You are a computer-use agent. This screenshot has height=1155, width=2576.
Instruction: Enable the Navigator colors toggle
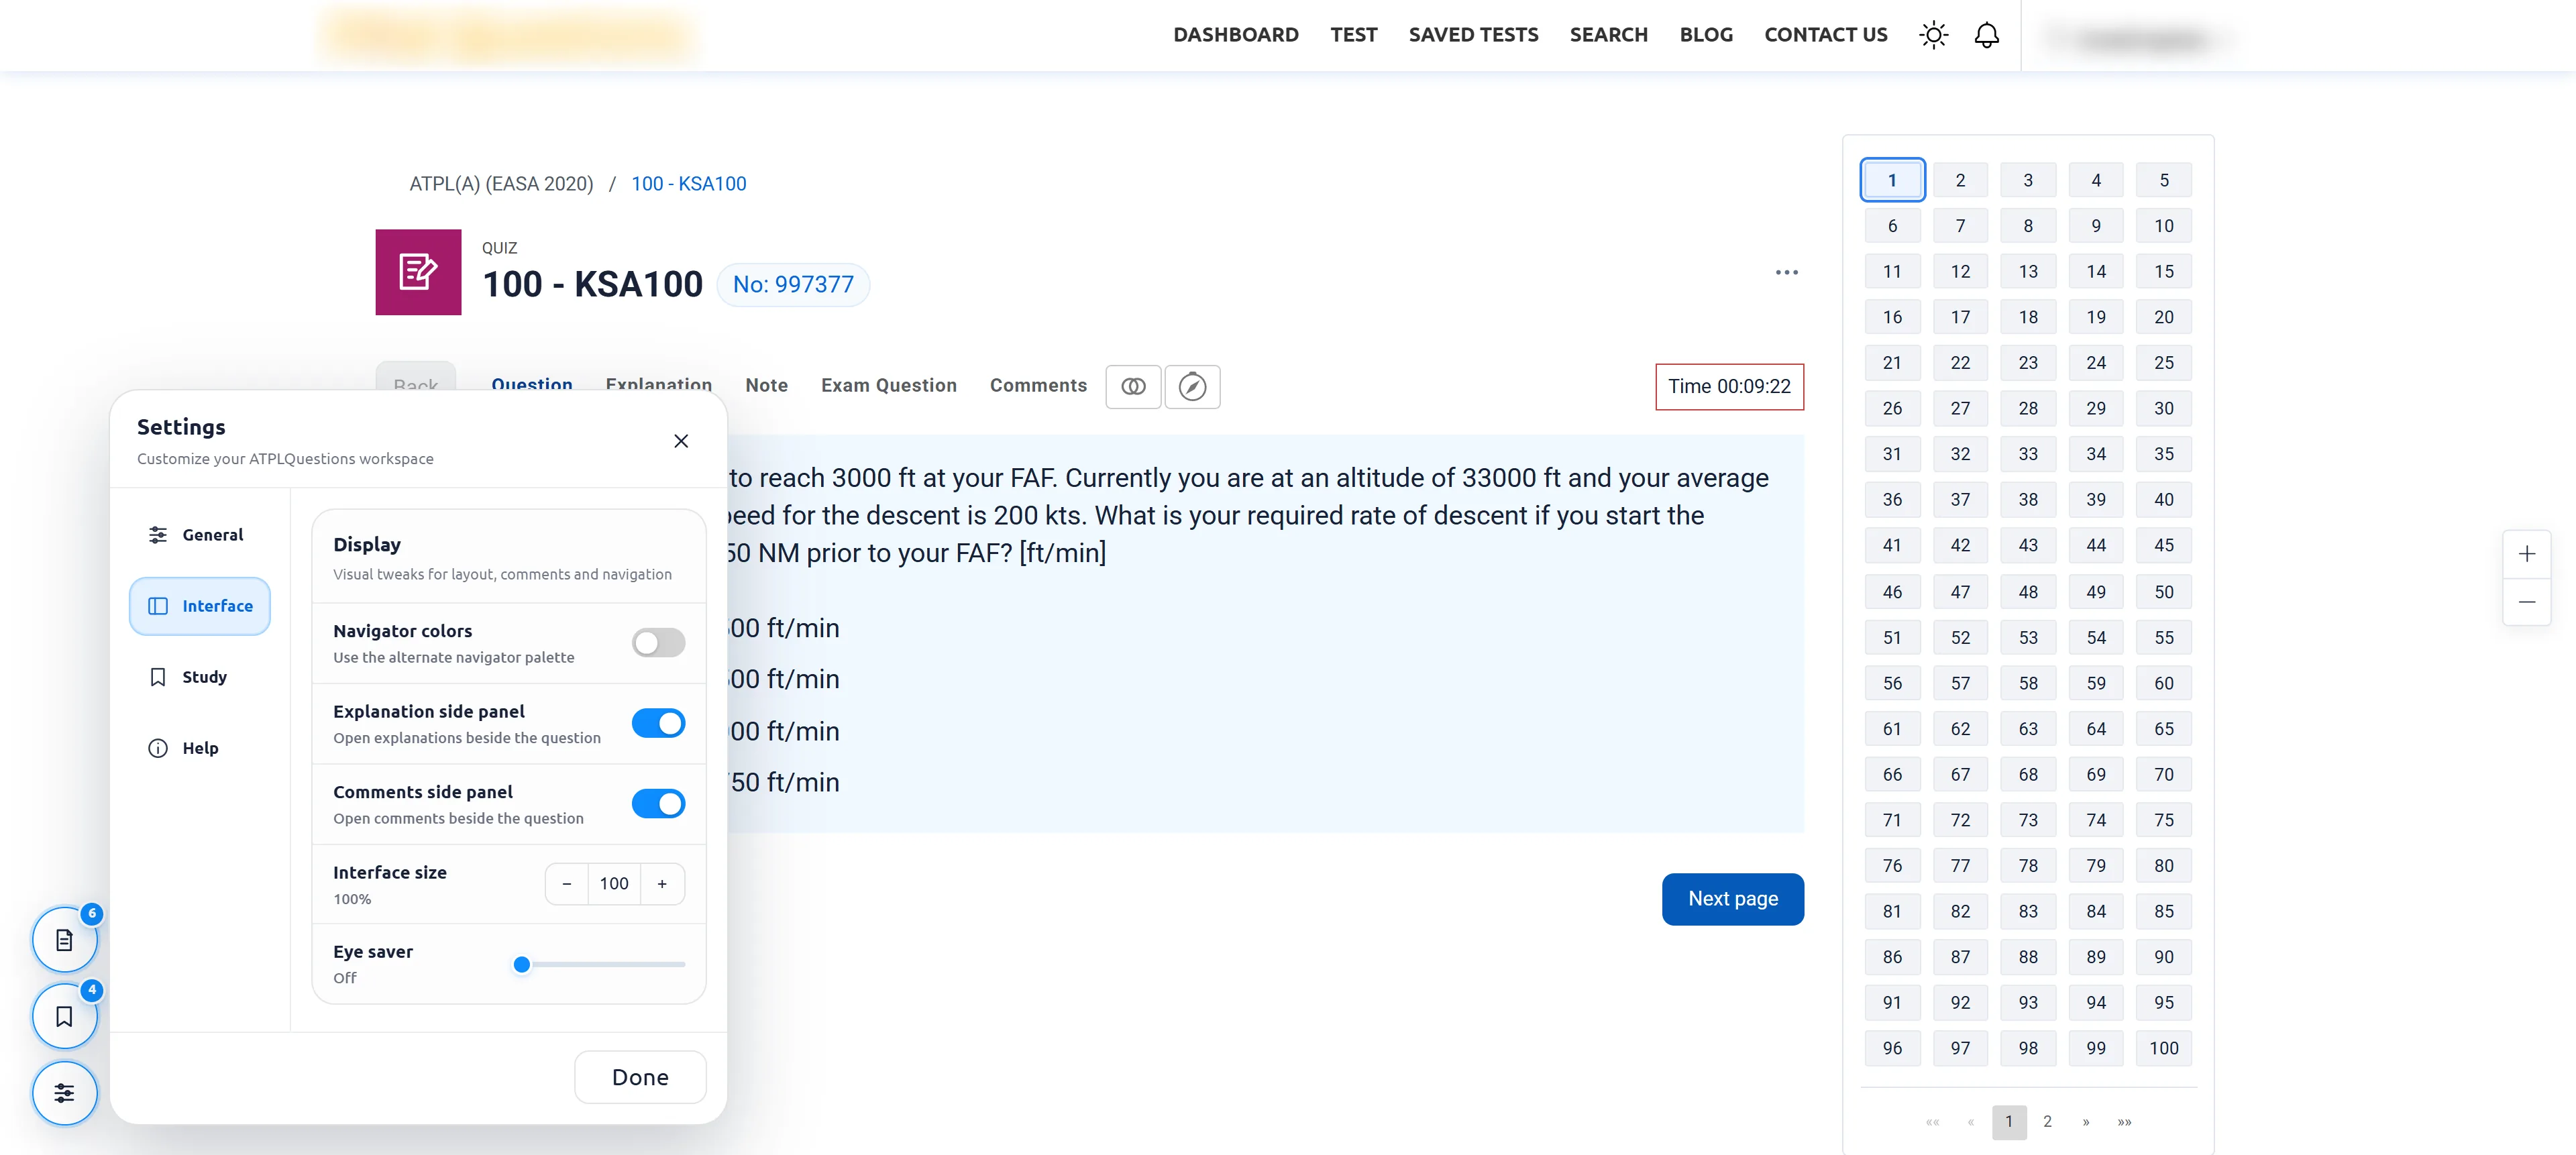point(658,643)
